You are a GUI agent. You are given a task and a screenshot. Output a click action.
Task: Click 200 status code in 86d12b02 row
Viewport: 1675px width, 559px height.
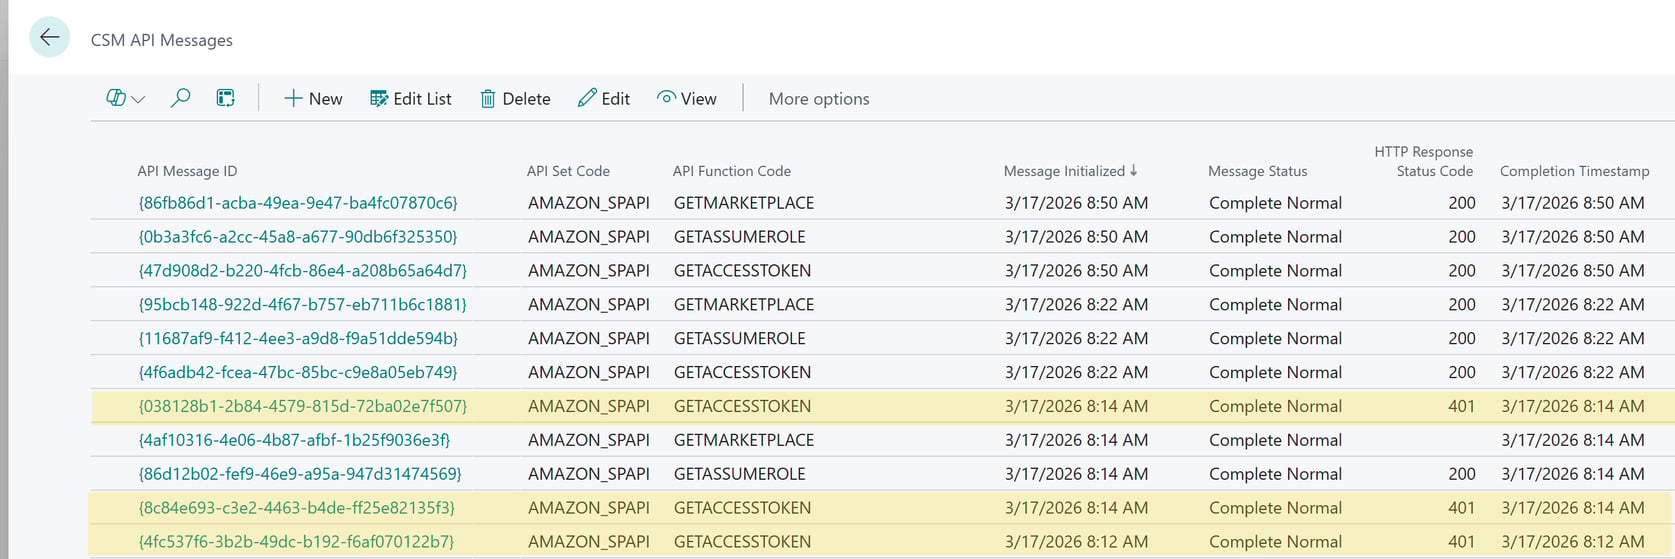pos(1461,474)
